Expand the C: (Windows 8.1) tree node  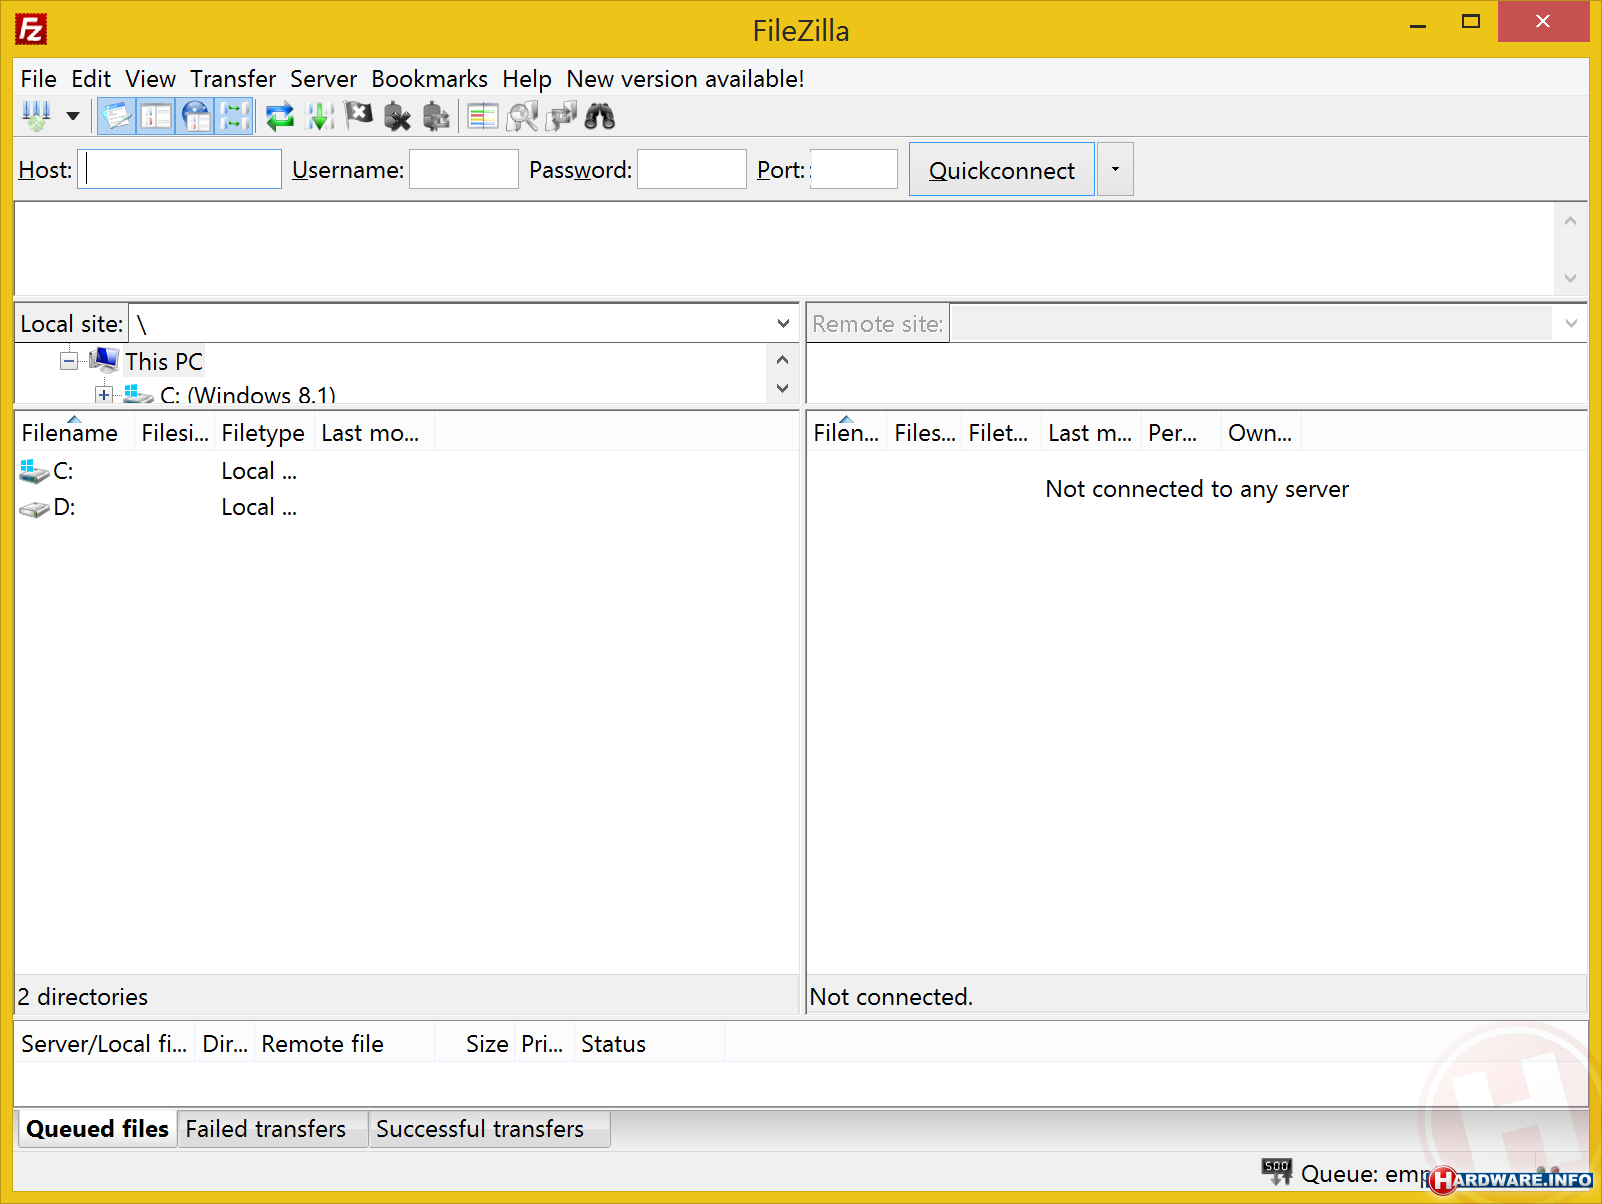104,394
